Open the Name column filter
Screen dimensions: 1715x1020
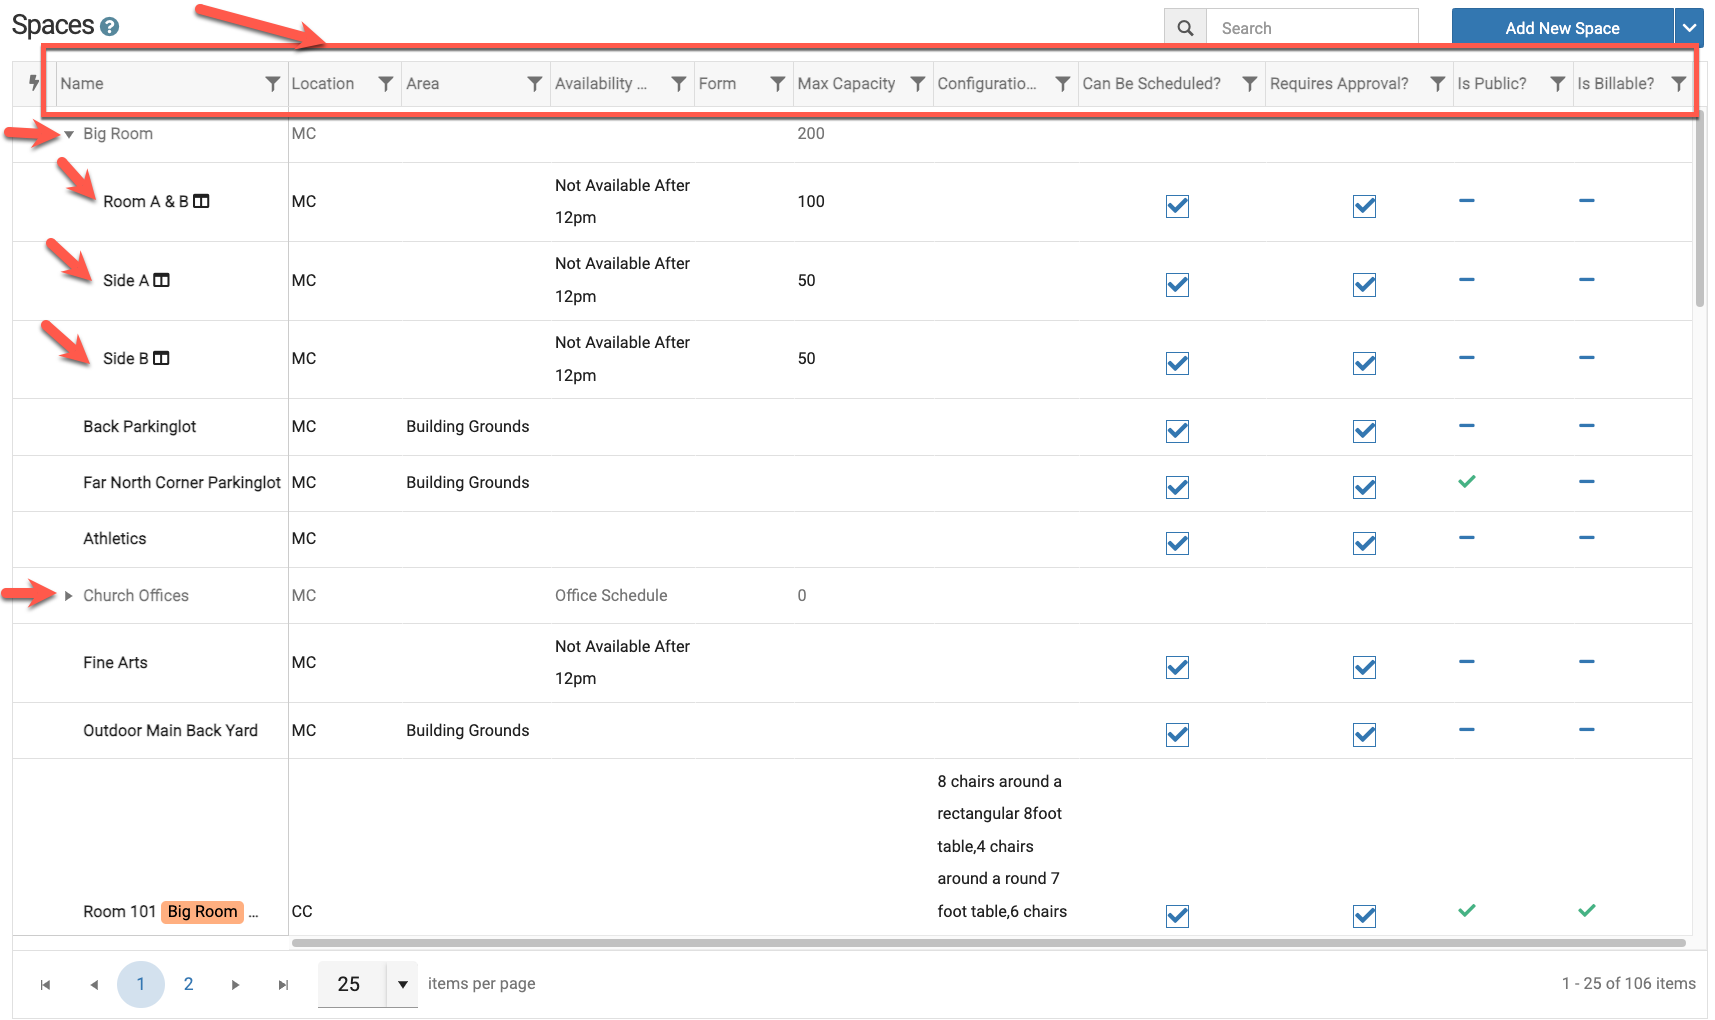tap(272, 84)
